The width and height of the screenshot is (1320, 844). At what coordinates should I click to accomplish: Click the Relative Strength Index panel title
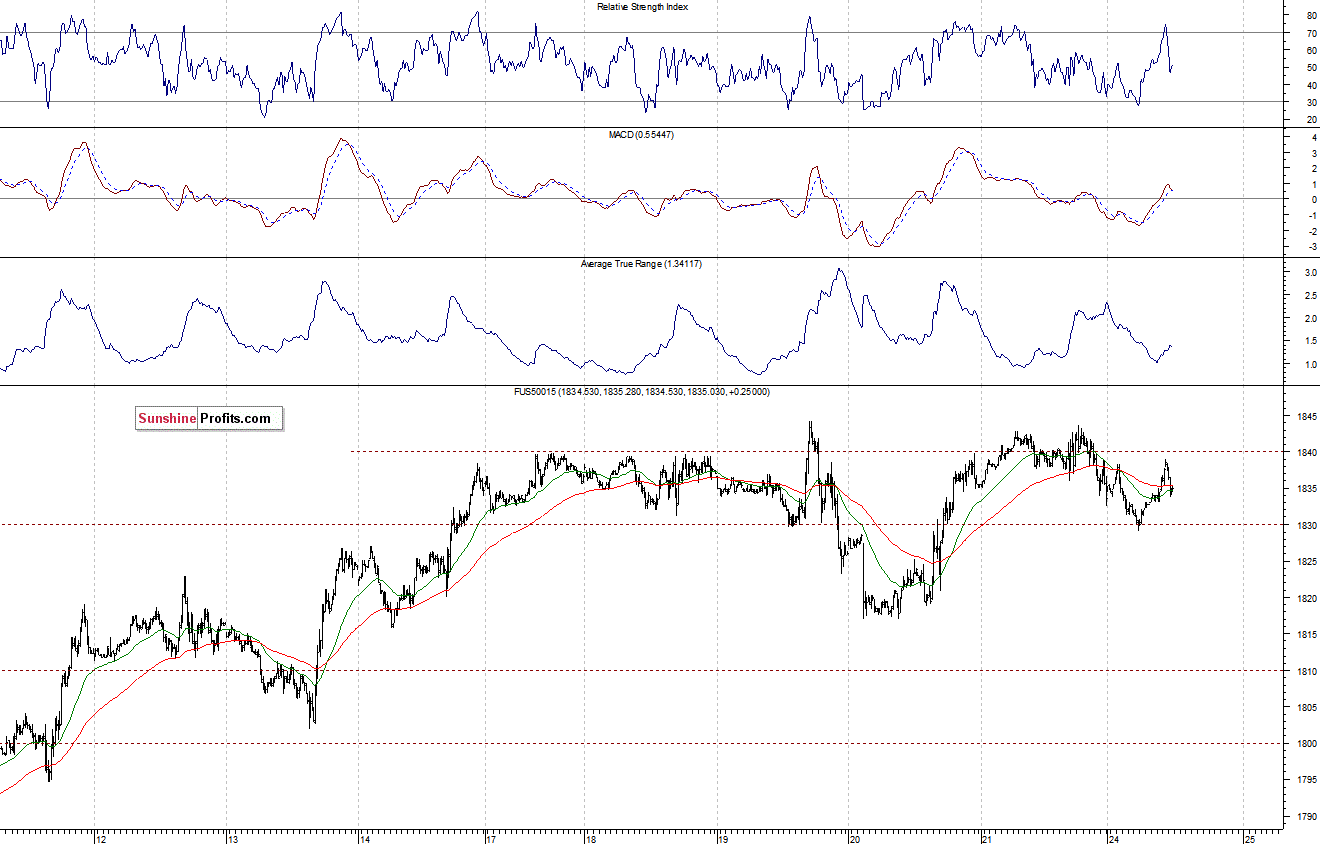[642, 6]
